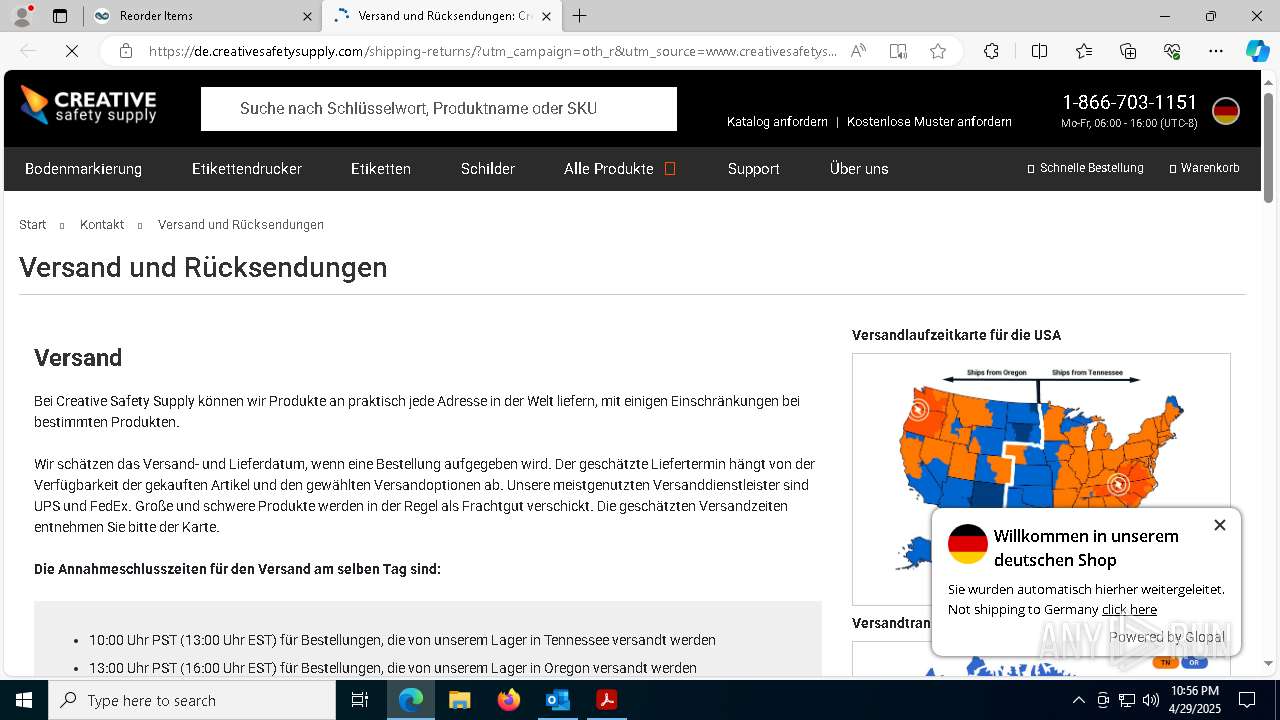Expand Alle Produkte dropdown
1280x720 pixels.
point(620,169)
